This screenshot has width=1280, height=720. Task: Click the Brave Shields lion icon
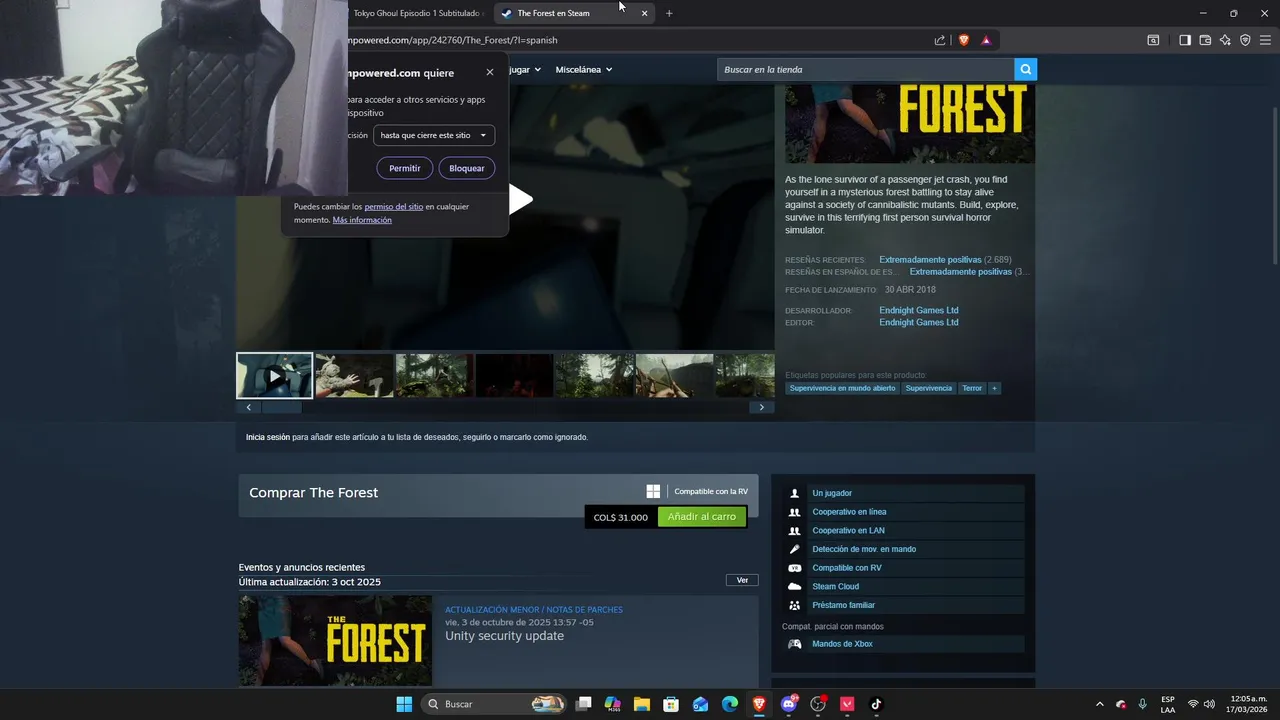pos(964,40)
